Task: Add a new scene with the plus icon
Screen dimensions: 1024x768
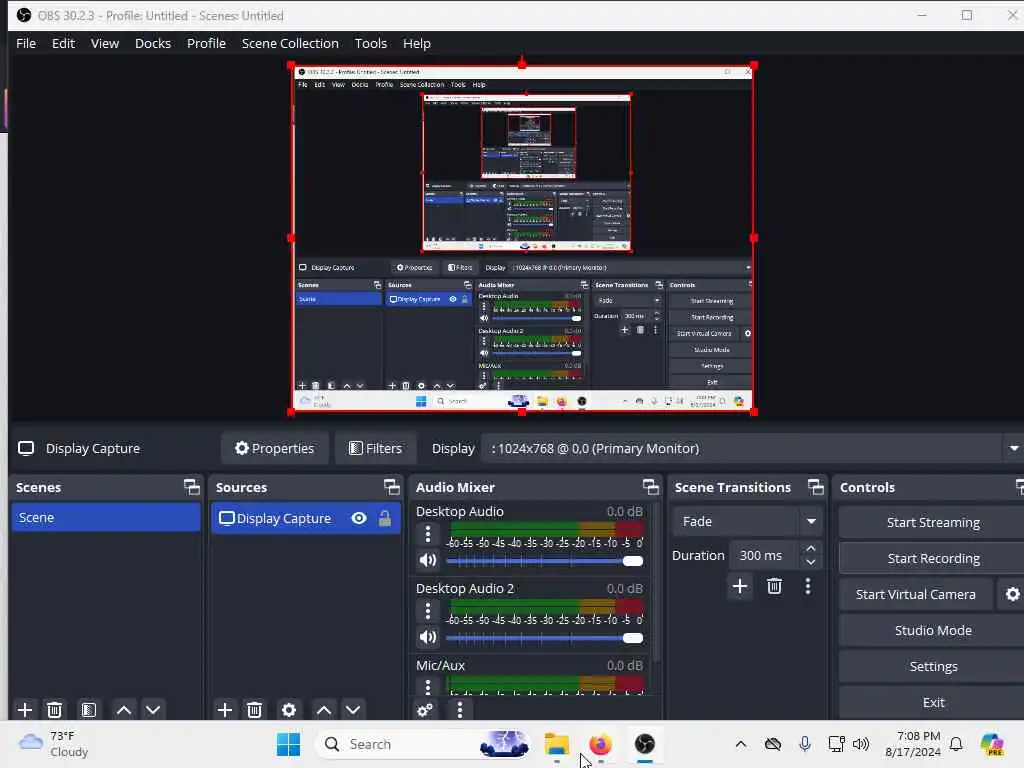Action: [25, 709]
